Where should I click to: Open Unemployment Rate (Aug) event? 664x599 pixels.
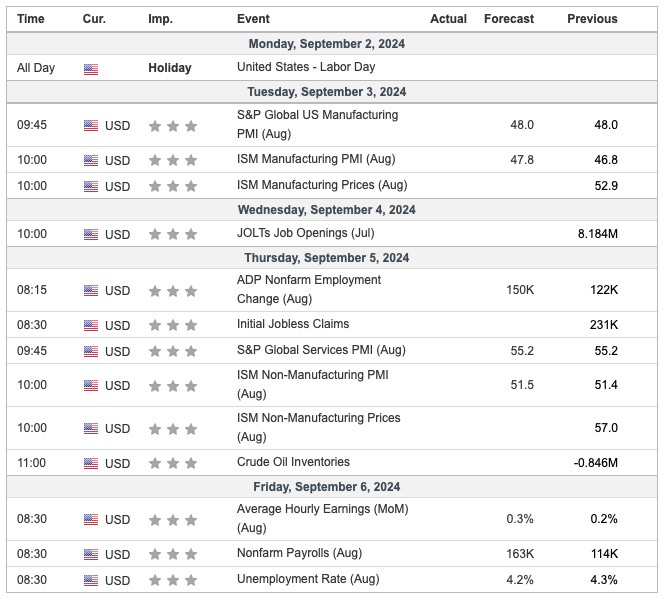(x=308, y=579)
